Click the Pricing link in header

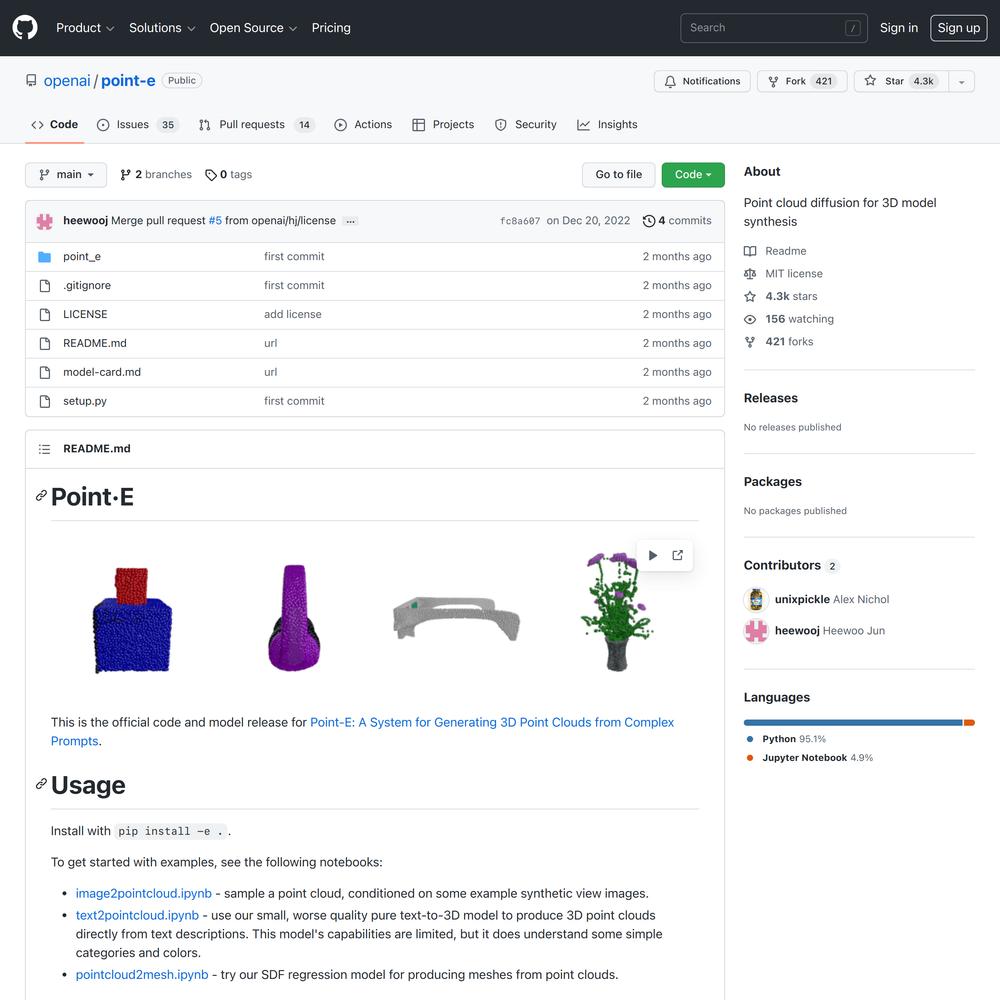click(331, 28)
